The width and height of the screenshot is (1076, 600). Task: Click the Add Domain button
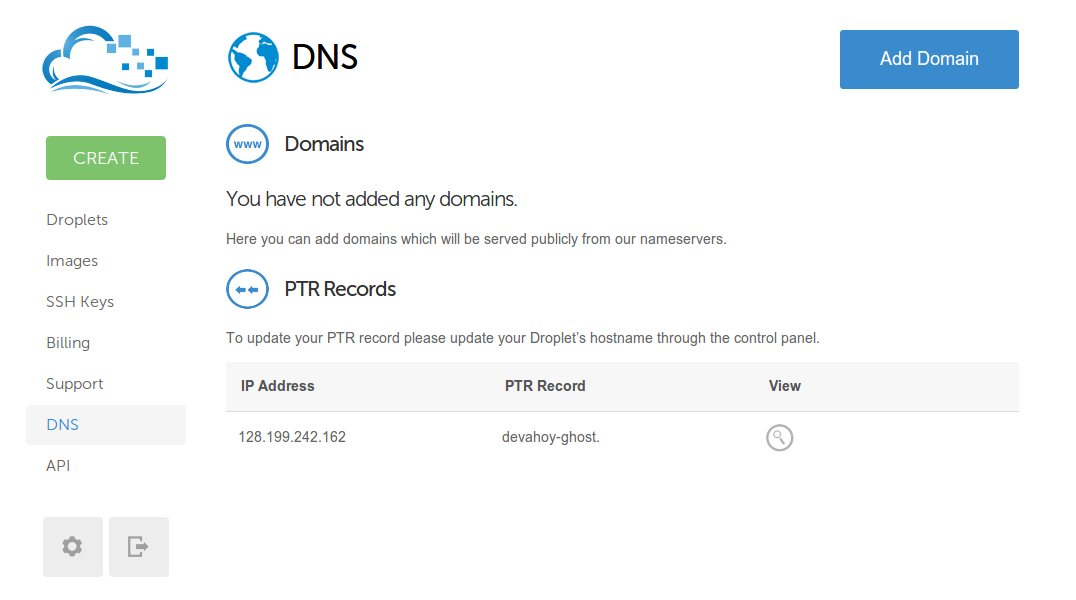pos(929,59)
